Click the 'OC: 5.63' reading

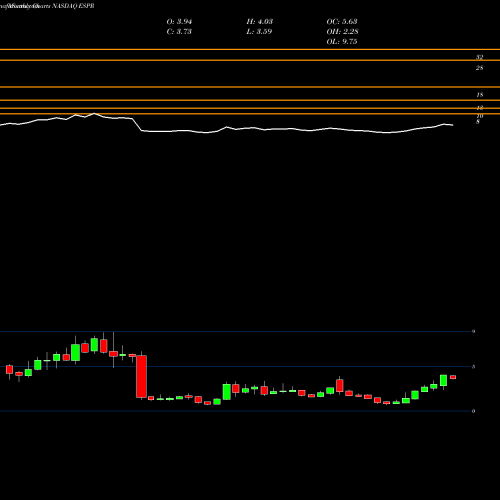point(342,22)
